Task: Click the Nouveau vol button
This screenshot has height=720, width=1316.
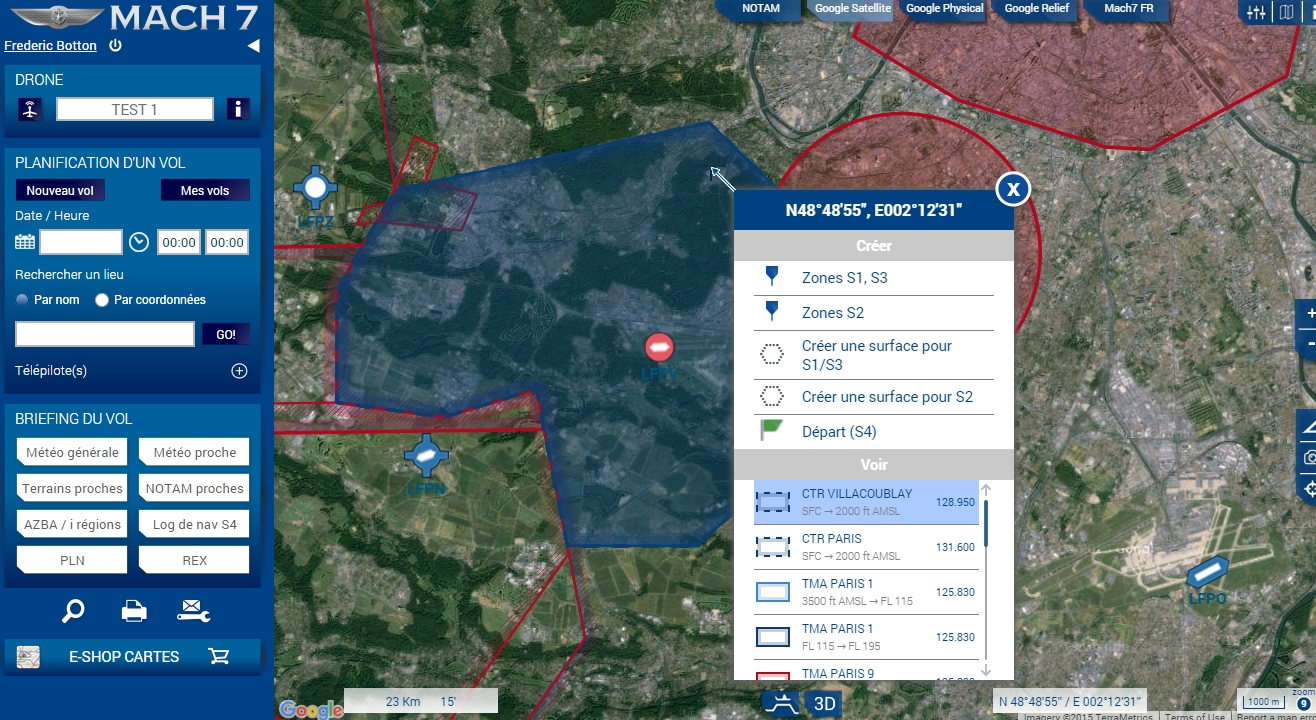Action: (x=60, y=190)
